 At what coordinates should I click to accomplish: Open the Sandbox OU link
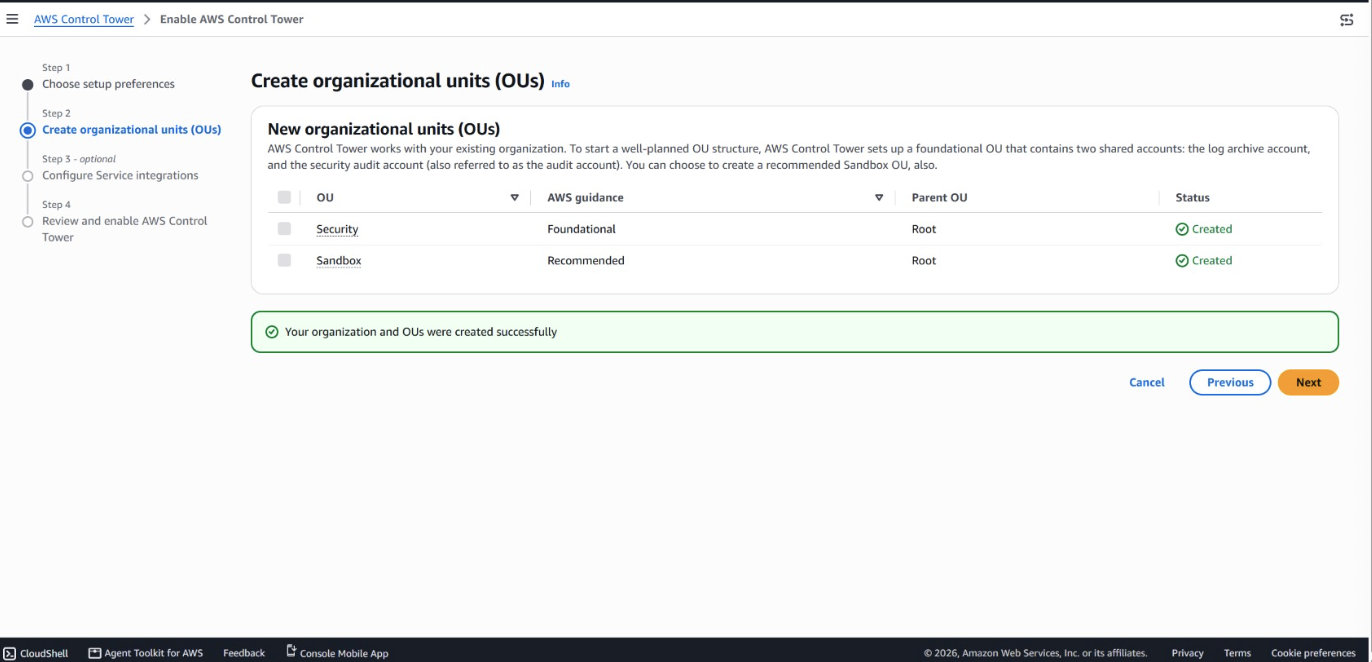339,261
